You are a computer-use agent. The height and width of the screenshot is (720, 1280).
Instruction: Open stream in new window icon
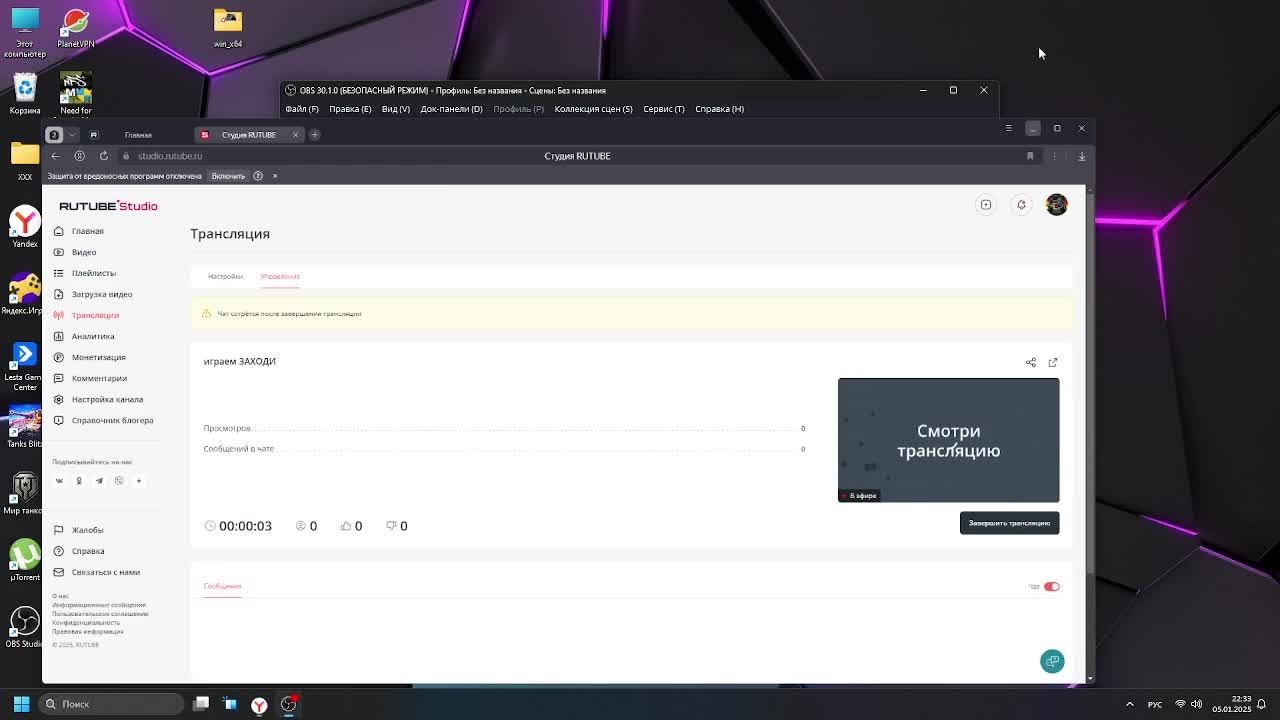(x=1053, y=362)
